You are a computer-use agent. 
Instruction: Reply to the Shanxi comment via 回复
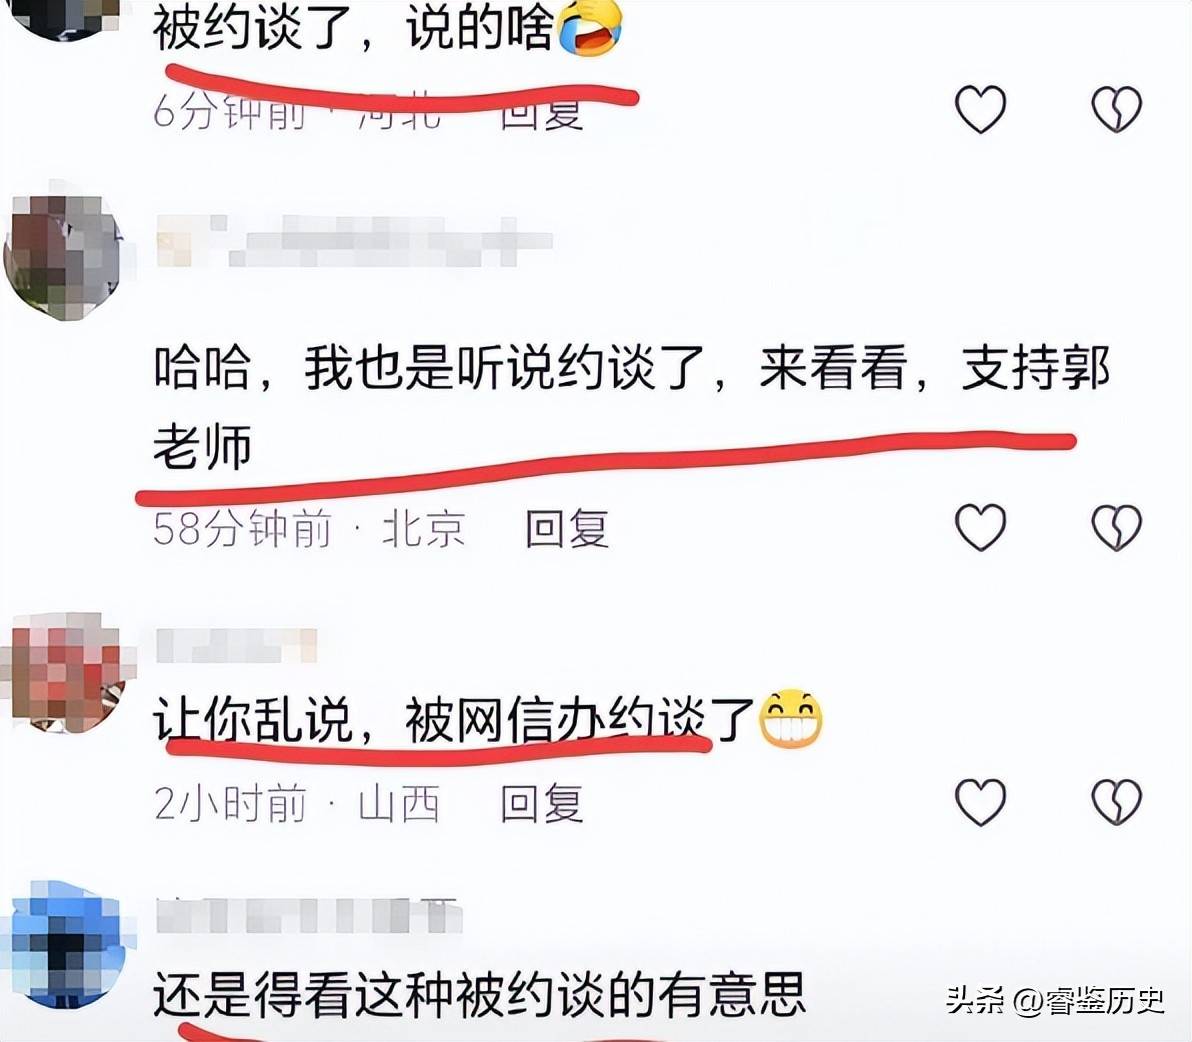[x=542, y=803]
